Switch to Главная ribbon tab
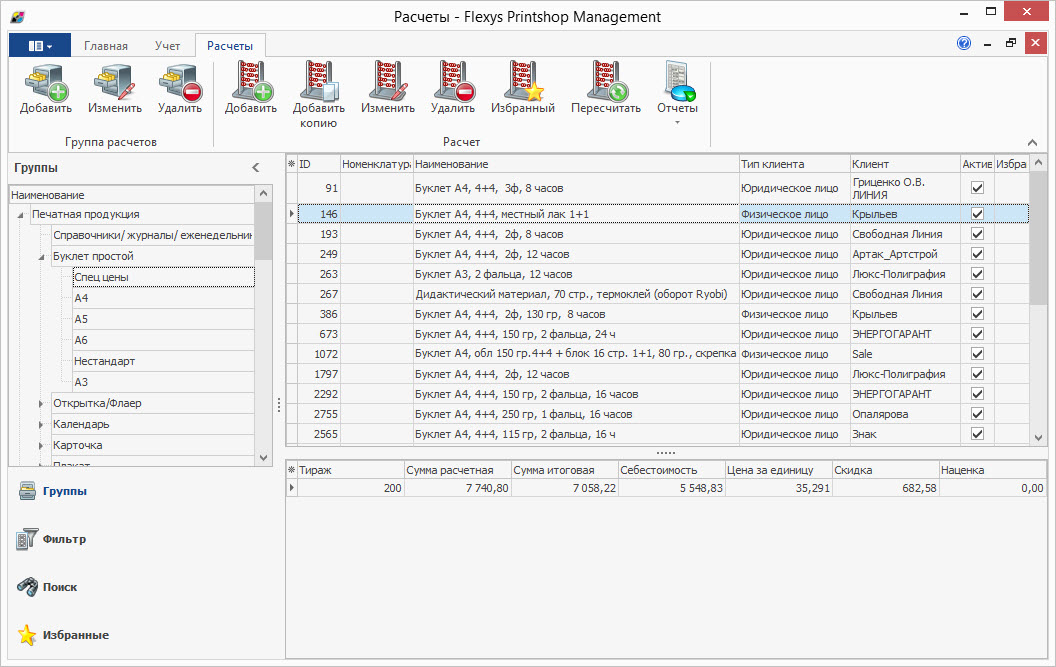 (106, 46)
